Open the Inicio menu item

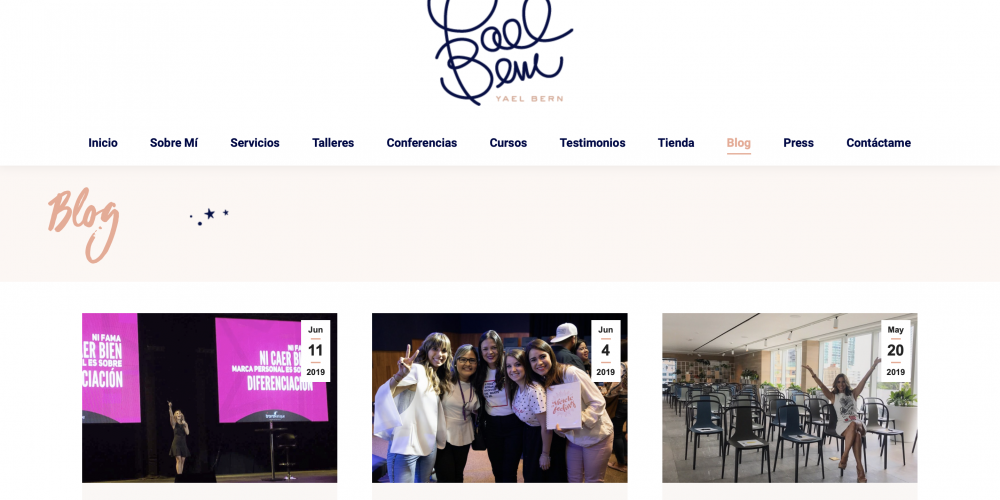103,143
